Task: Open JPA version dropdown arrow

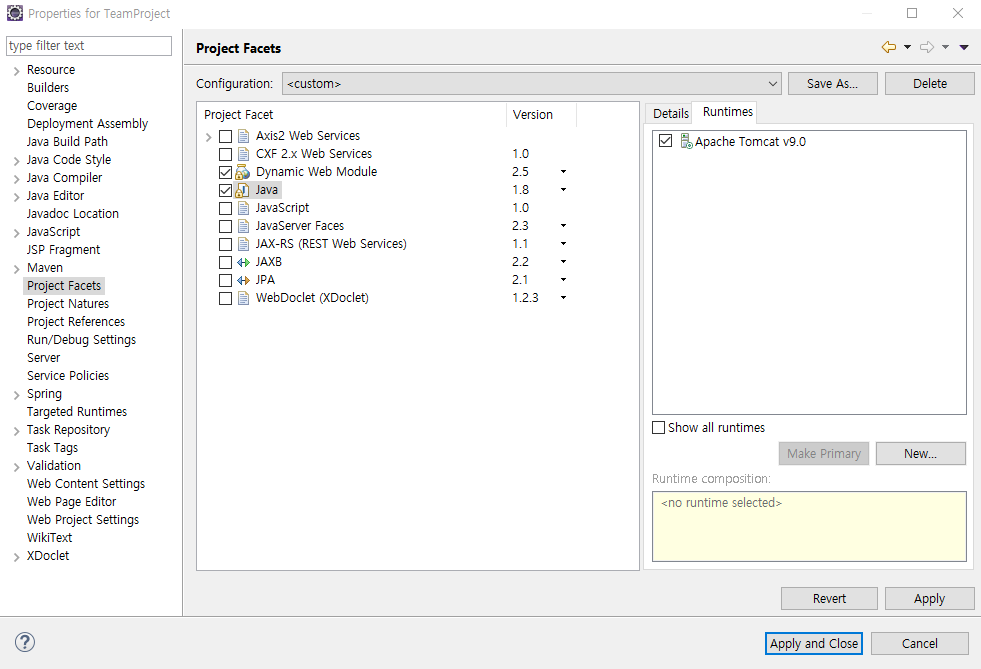Action: [x=563, y=280]
